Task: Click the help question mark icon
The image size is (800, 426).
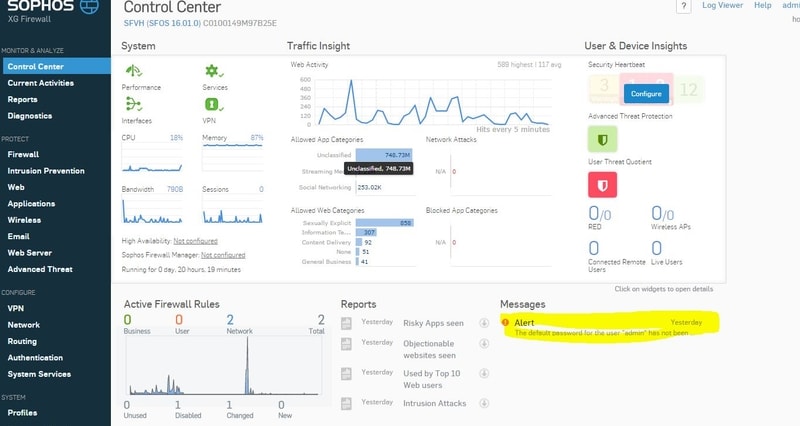Action: click(684, 6)
